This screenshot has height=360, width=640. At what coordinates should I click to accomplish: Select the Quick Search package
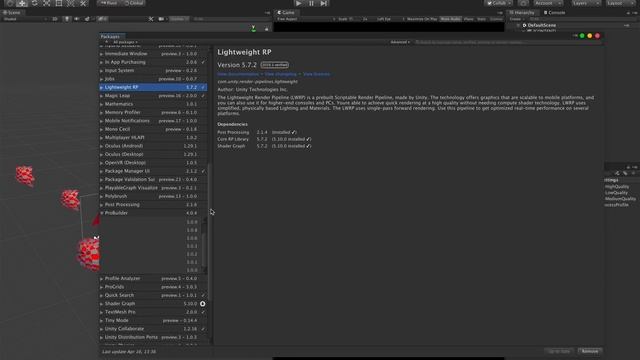153,296
